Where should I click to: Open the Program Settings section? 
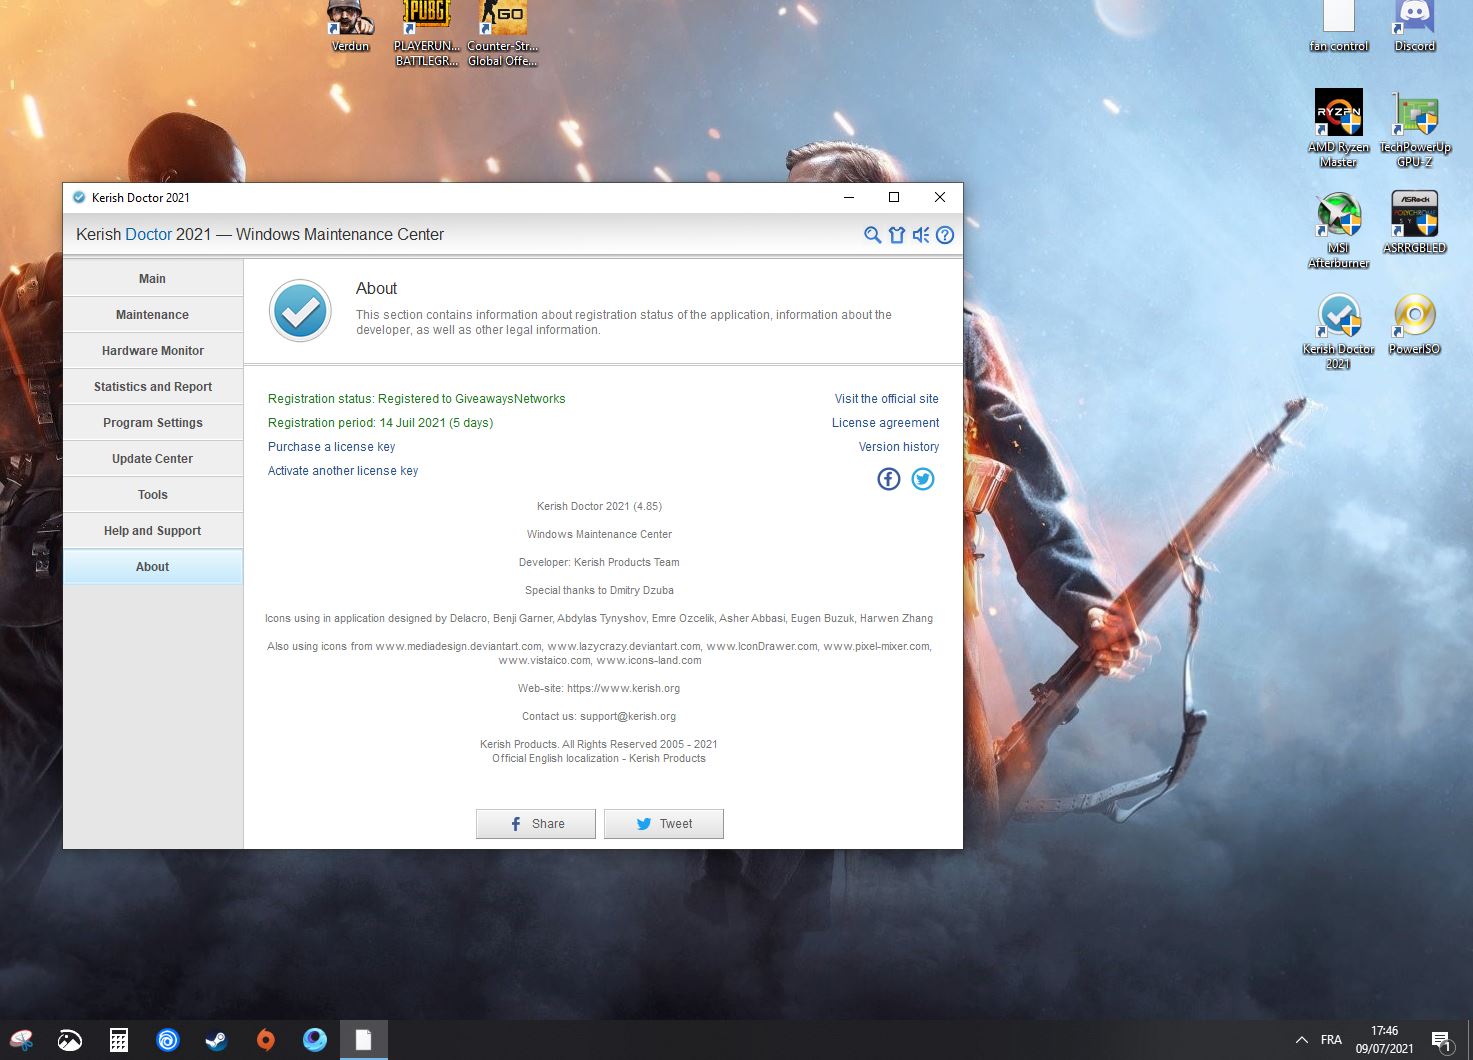click(153, 423)
